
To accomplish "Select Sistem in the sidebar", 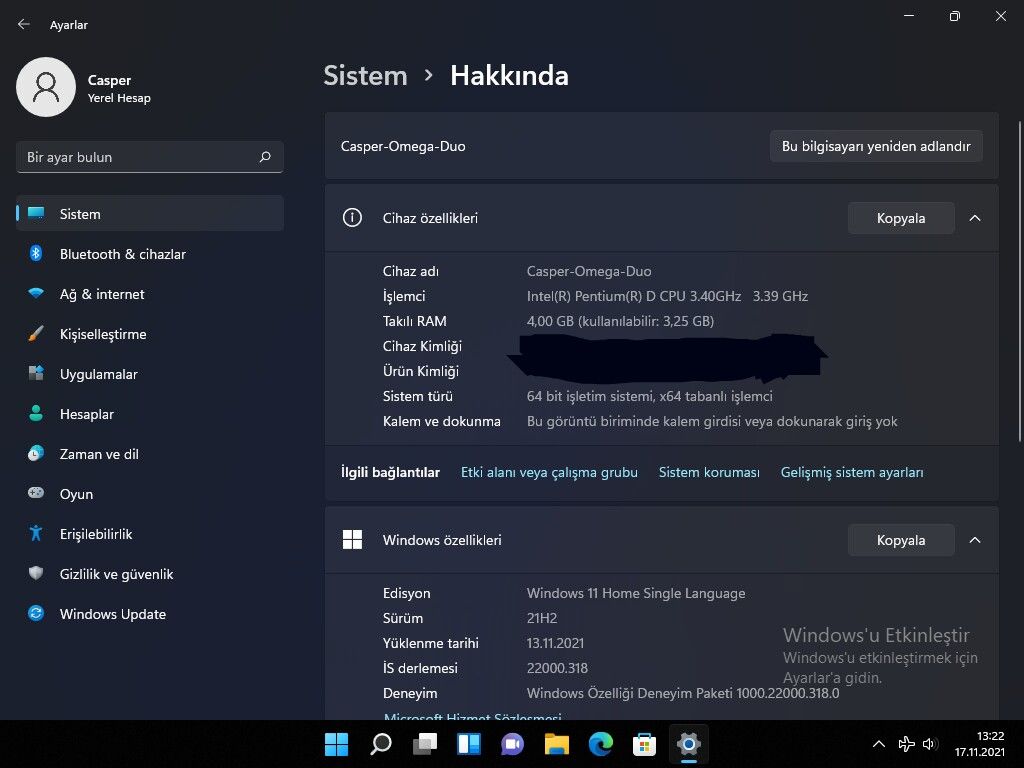I will click(150, 214).
